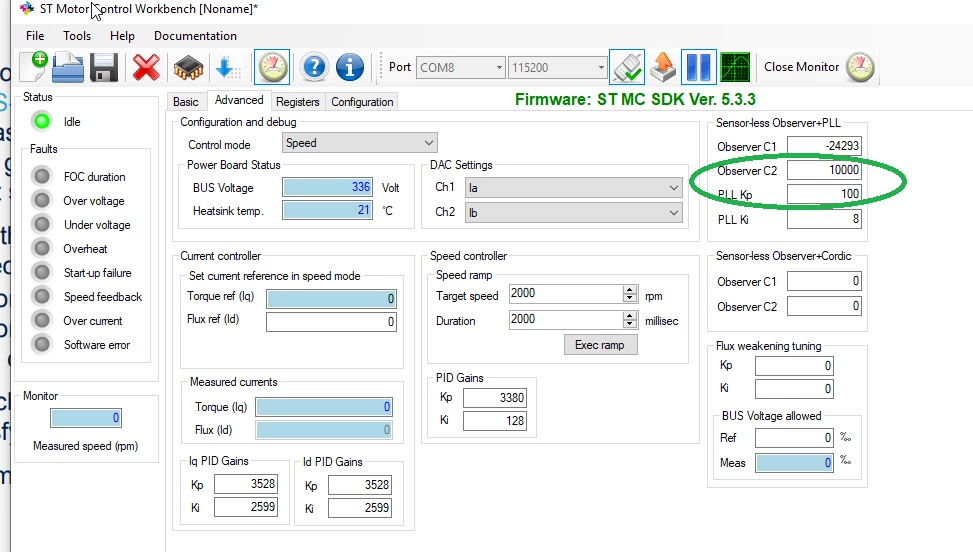Screen dimensions: 973x552
Task: Click the Torque ref (Iq) input field
Action: (x=331, y=298)
